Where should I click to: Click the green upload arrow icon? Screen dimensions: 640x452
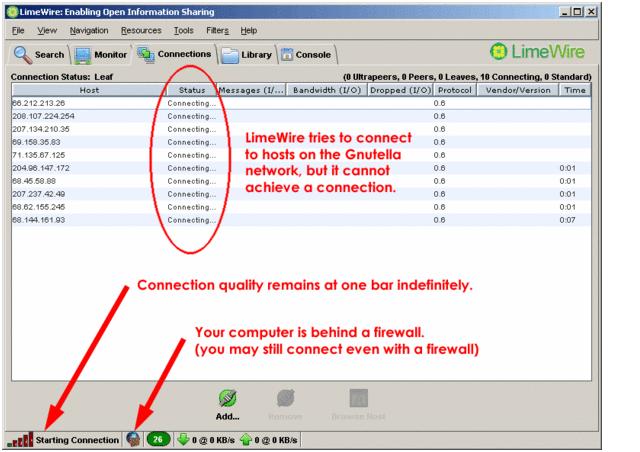tap(246, 439)
